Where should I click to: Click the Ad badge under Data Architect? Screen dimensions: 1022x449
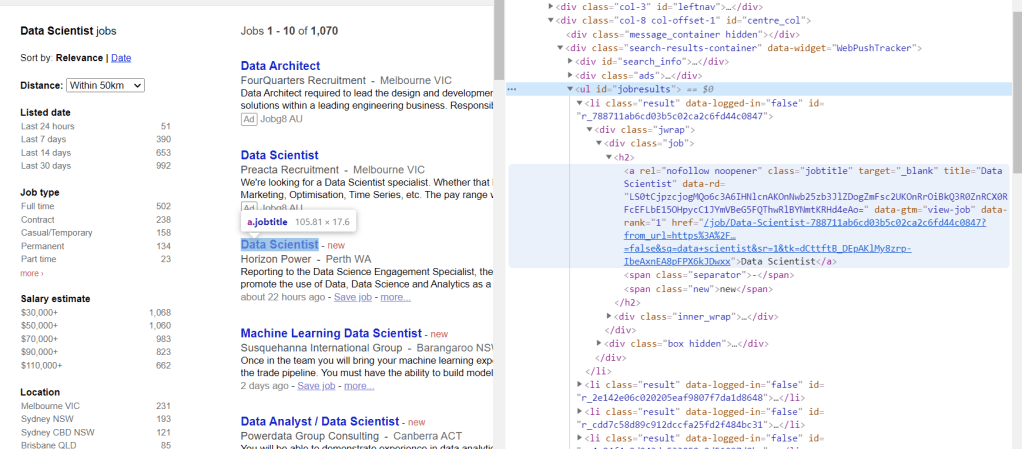pyautogui.click(x=249, y=119)
